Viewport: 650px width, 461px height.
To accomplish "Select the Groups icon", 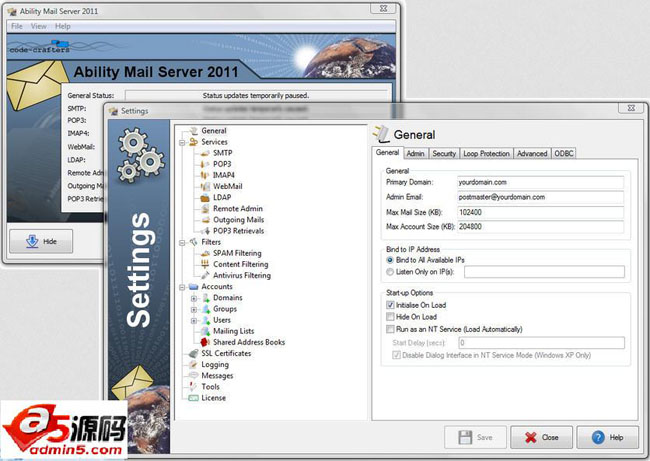I will [206, 309].
